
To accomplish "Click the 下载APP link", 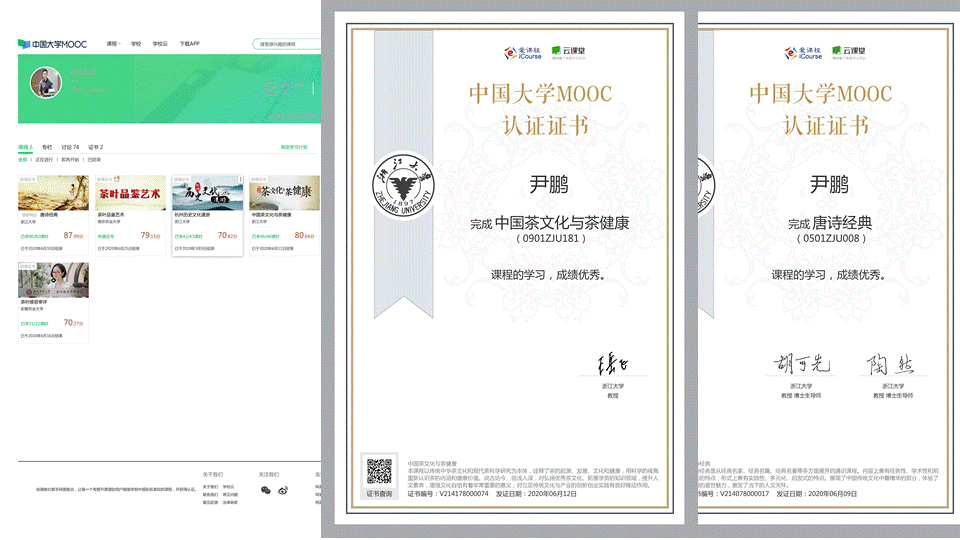I will pos(190,44).
